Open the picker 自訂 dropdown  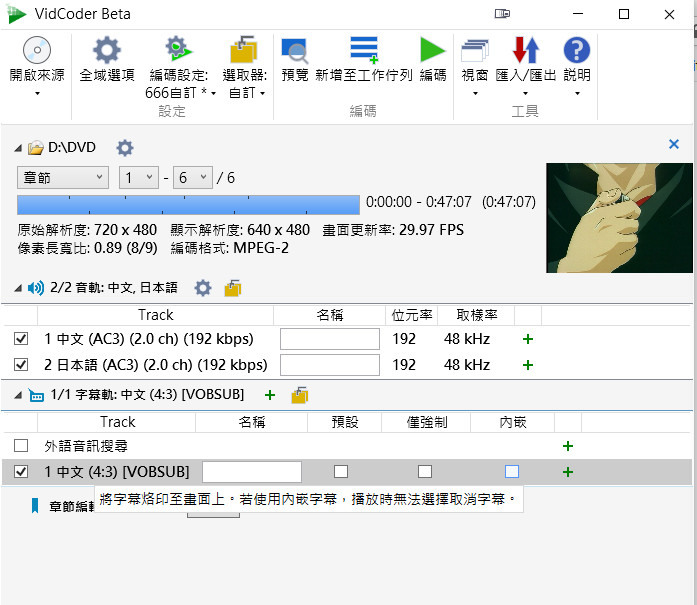(x=247, y=92)
